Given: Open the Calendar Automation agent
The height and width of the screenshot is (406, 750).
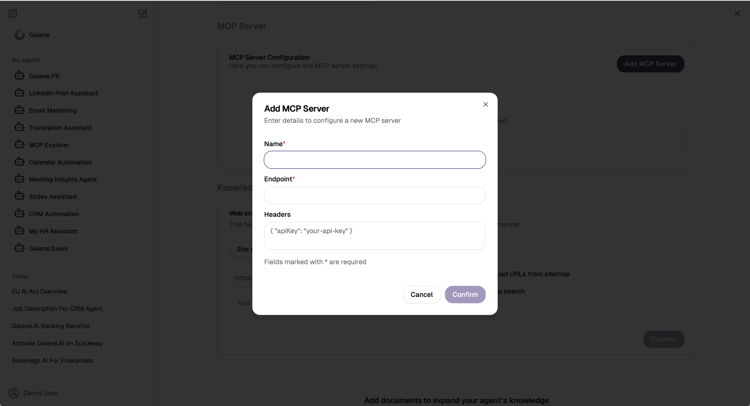Looking at the screenshot, I should (60, 162).
